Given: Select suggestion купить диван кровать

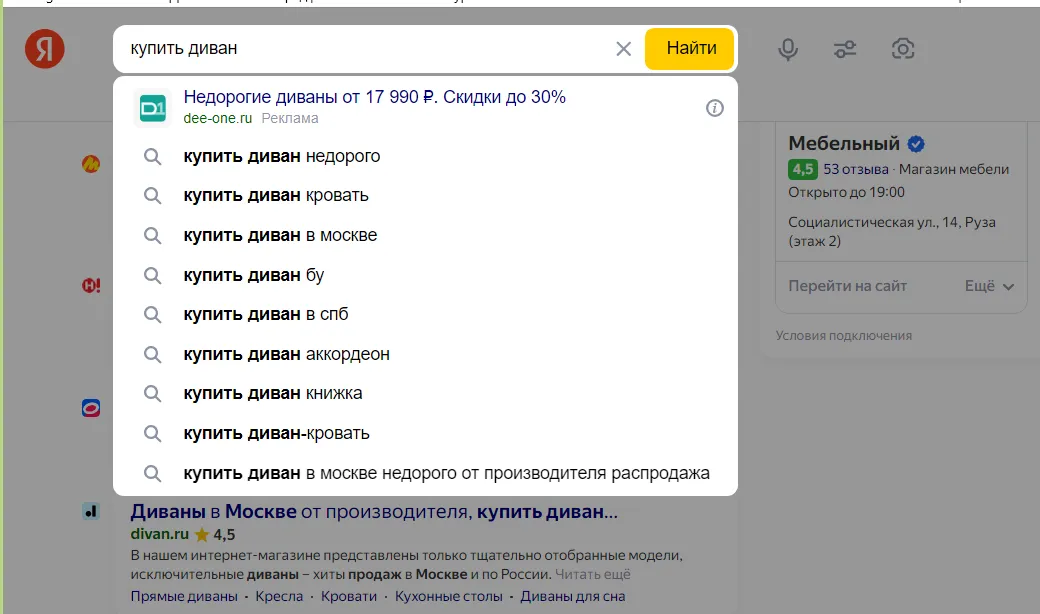Looking at the screenshot, I should coord(425,196).
